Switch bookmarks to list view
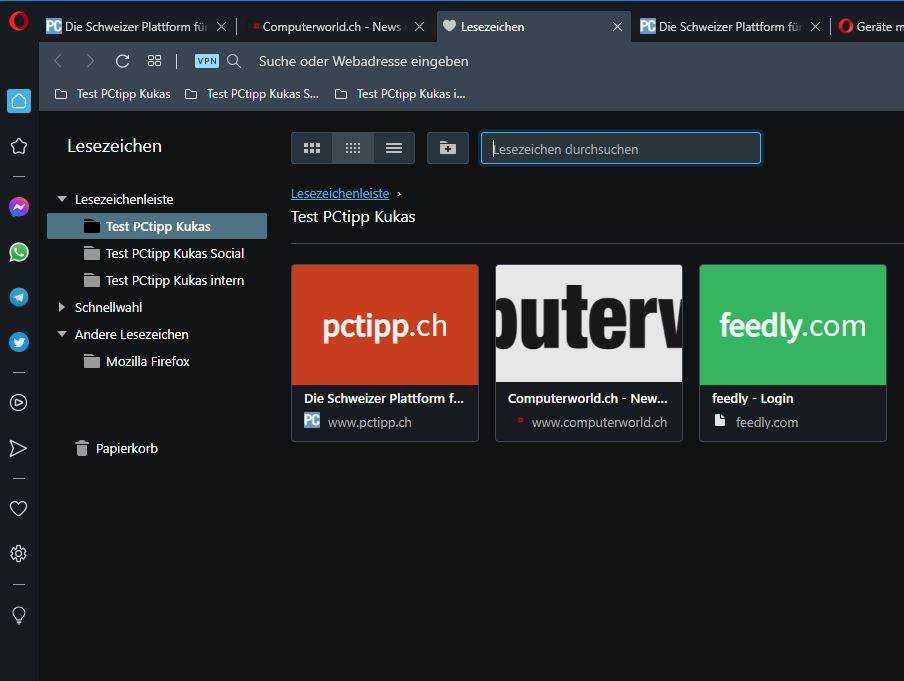This screenshot has width=904, height=681. coord(394,148)
